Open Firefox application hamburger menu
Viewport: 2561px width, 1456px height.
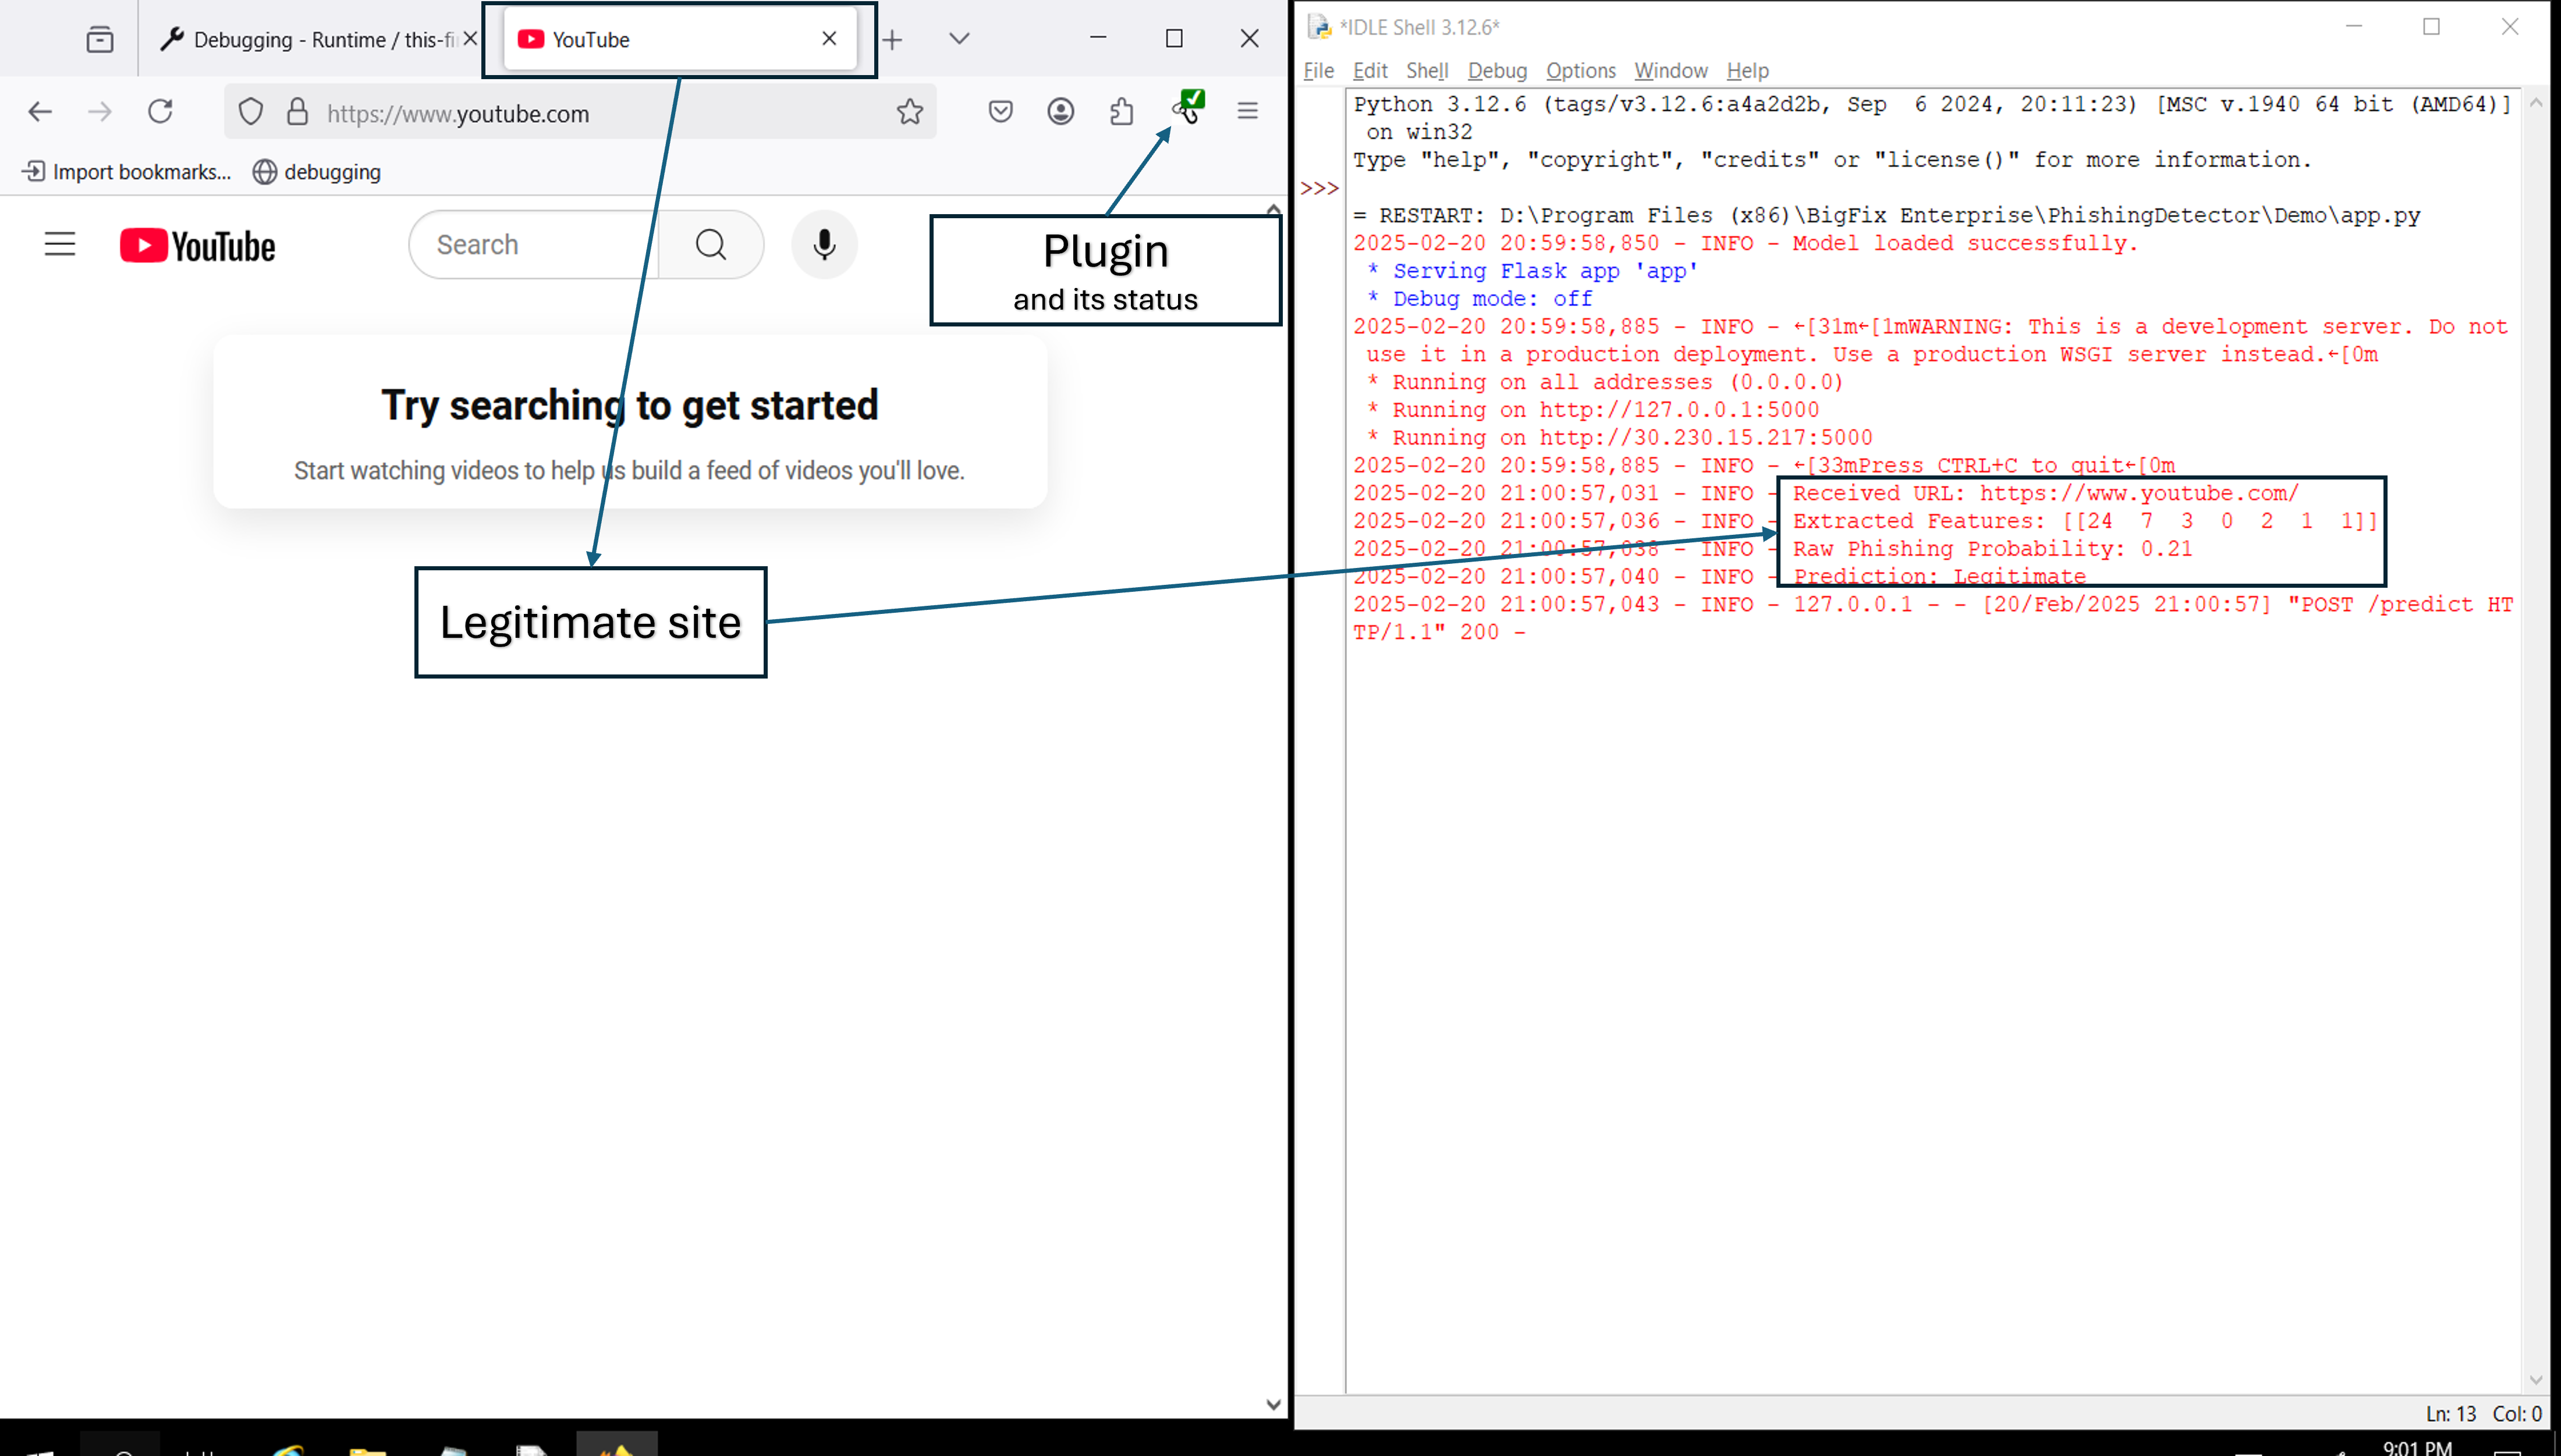1247,111
